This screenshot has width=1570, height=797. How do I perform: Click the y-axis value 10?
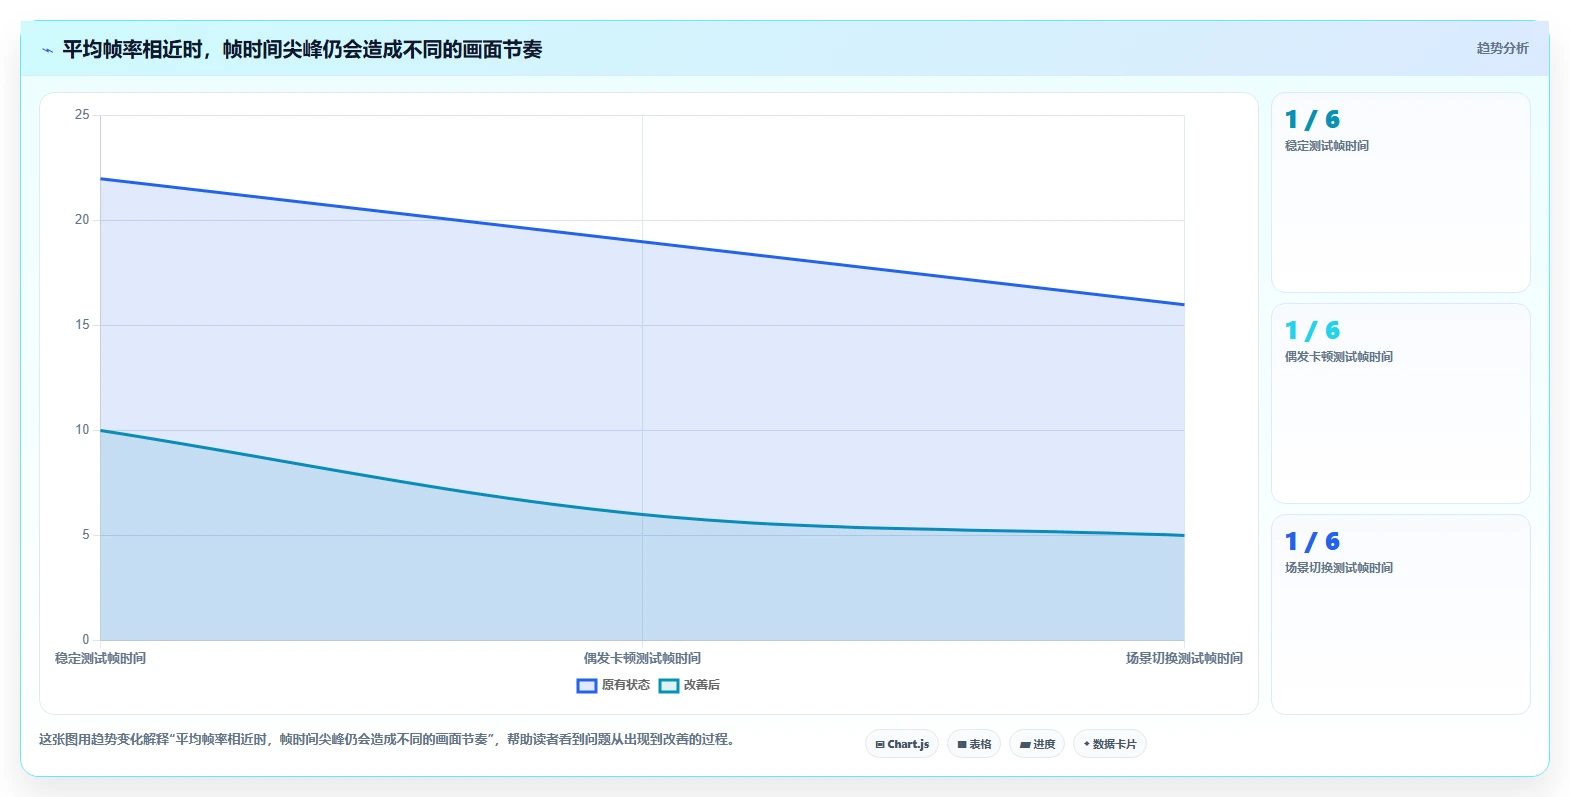point(82,430)
